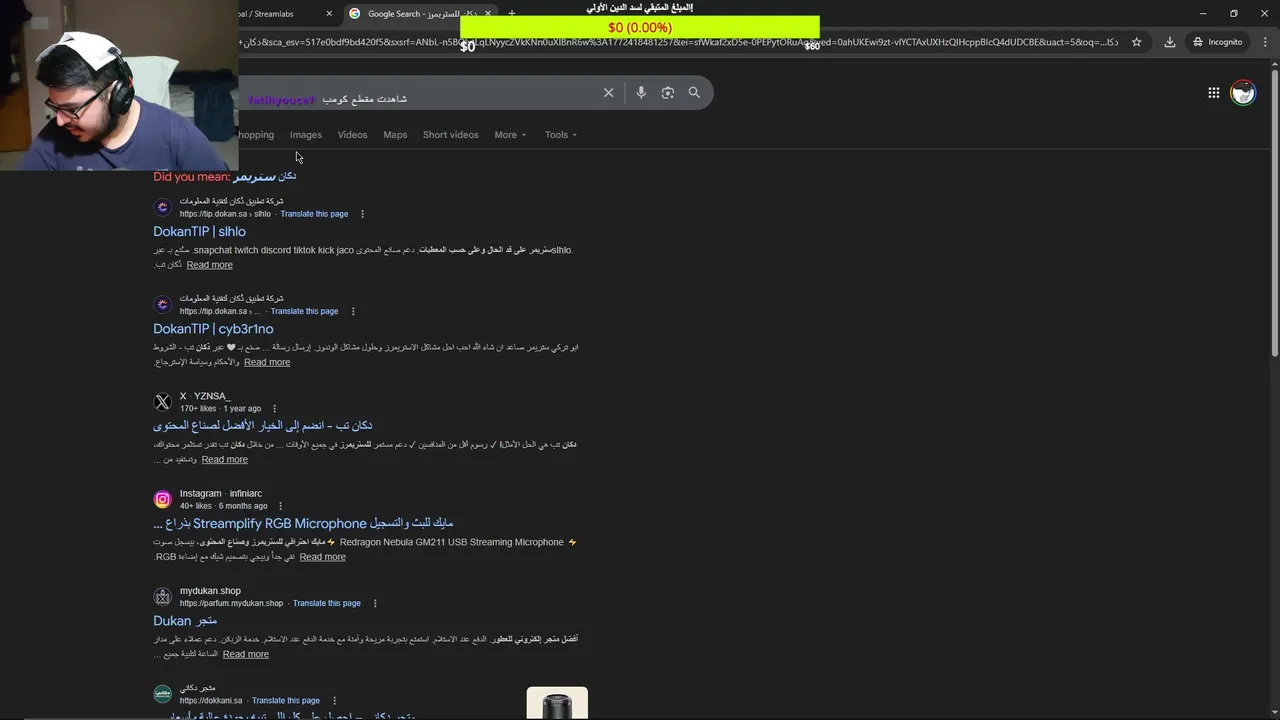Open more options for DokanTIP cyb3r1no result
The width and height of the screenshot is (1280, 720).
tap(352, 311)
